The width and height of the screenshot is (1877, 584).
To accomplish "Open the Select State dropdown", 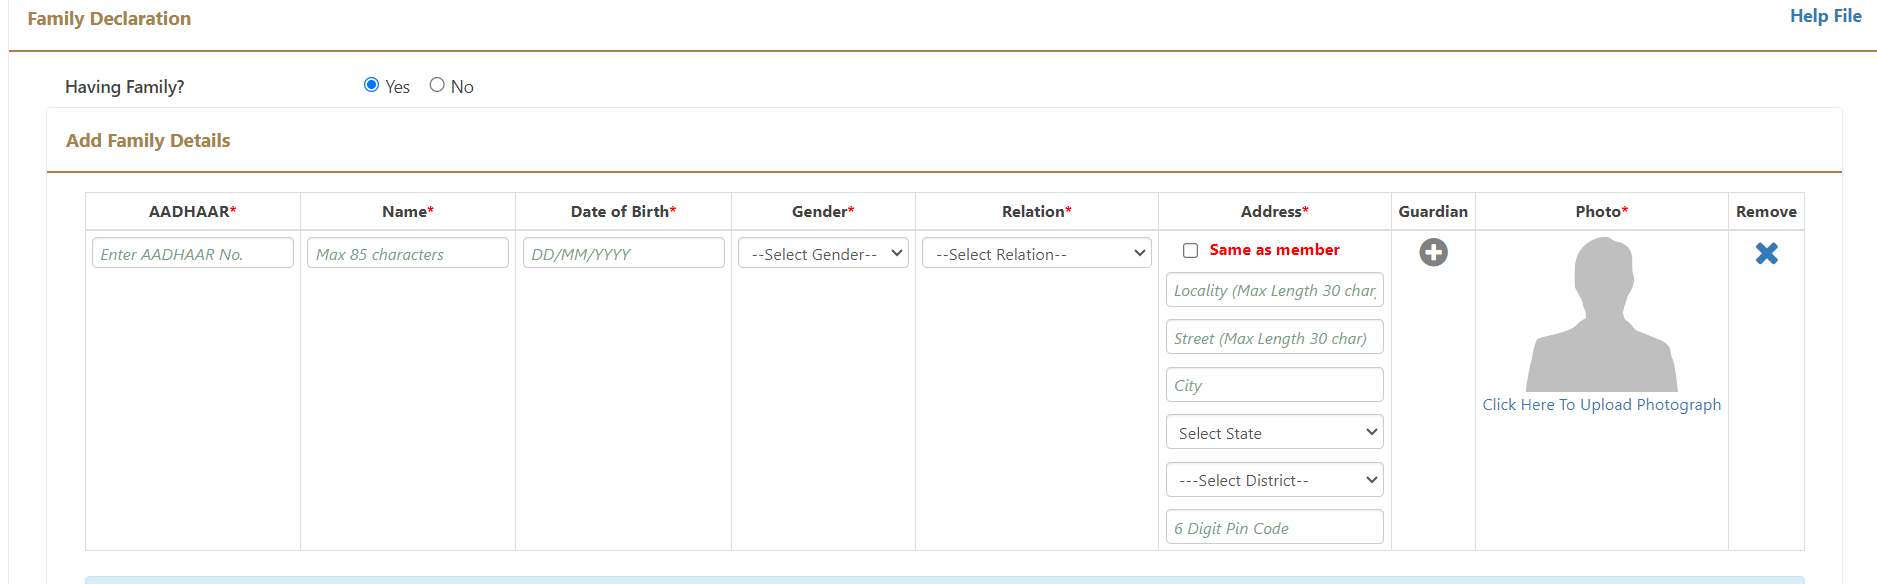I will tap(1274, 433).
